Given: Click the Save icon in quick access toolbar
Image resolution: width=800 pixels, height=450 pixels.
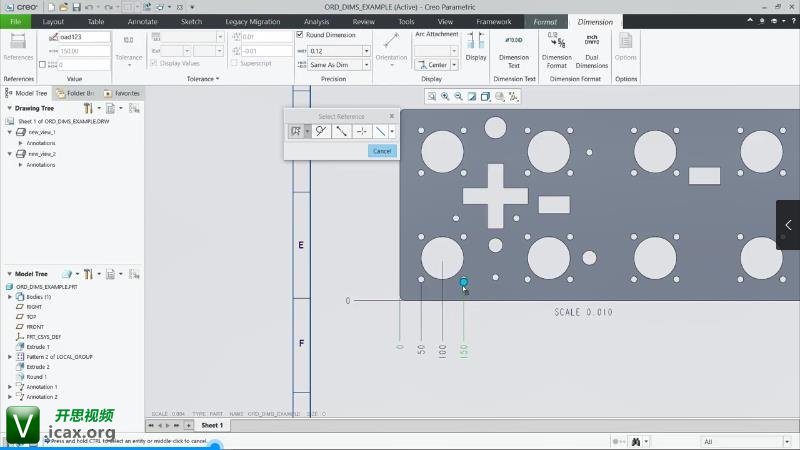Looking at the screenshot, I should (x=75, y=6).
